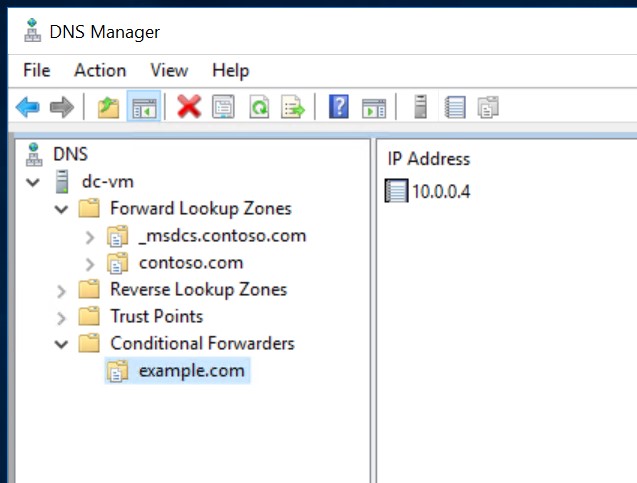637x483 pixels.
Task: Select the 10.0.0.4 address text
Action: (441, 191)
